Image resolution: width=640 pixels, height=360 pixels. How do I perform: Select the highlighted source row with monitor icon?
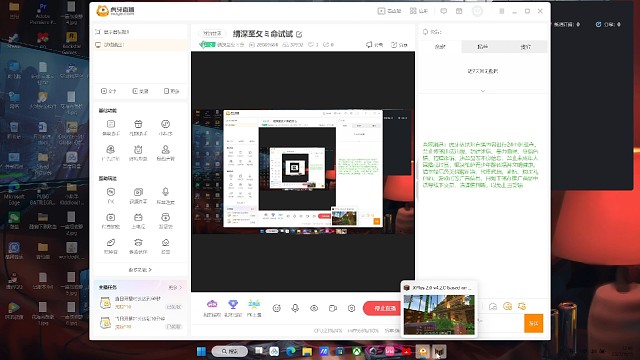tap(140, 45)
